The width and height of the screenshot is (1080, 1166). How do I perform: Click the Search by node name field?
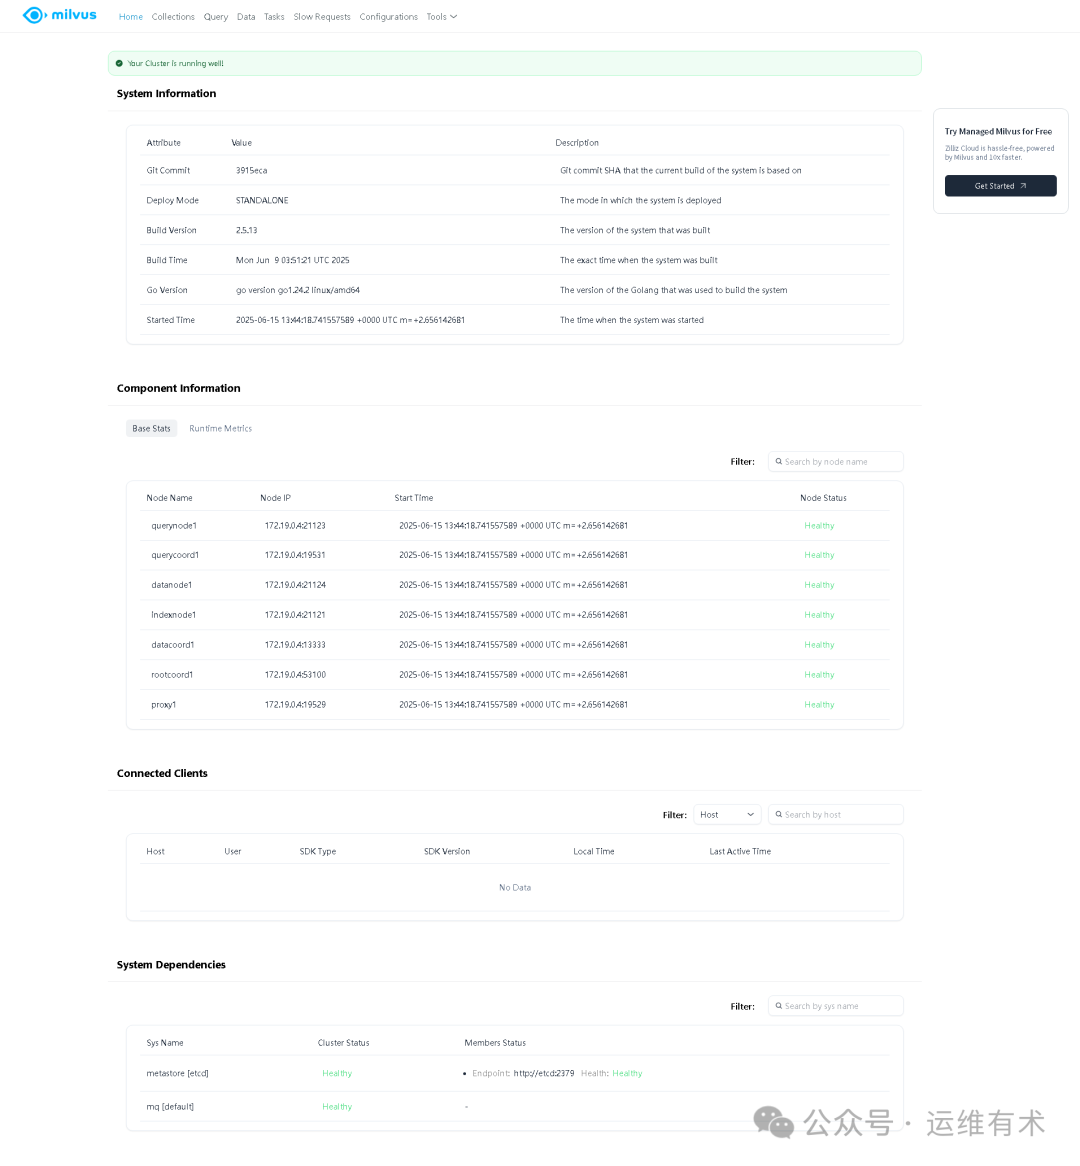840,461
